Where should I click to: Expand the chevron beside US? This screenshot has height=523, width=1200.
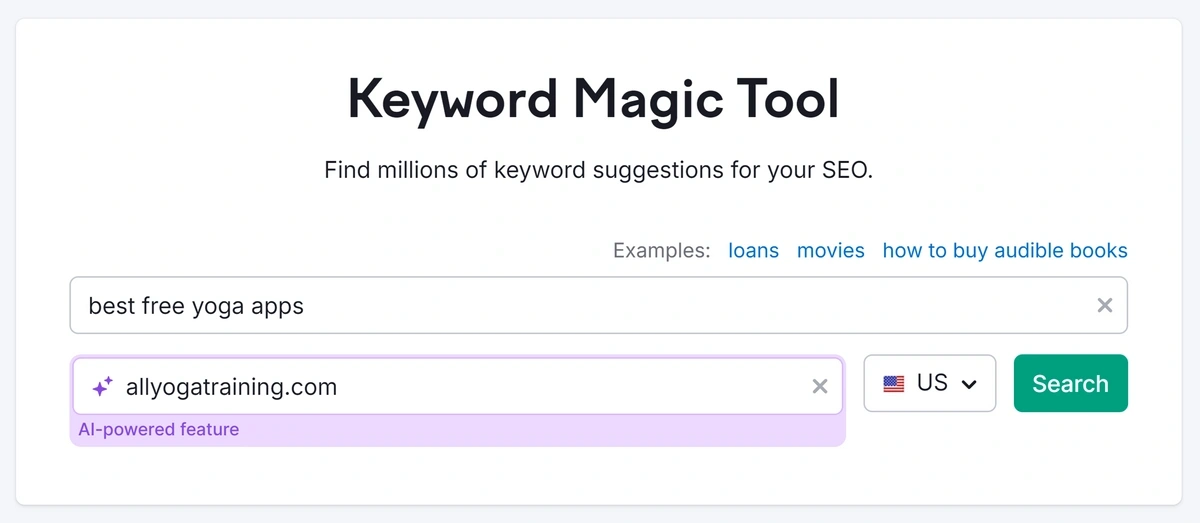(968, 384)
